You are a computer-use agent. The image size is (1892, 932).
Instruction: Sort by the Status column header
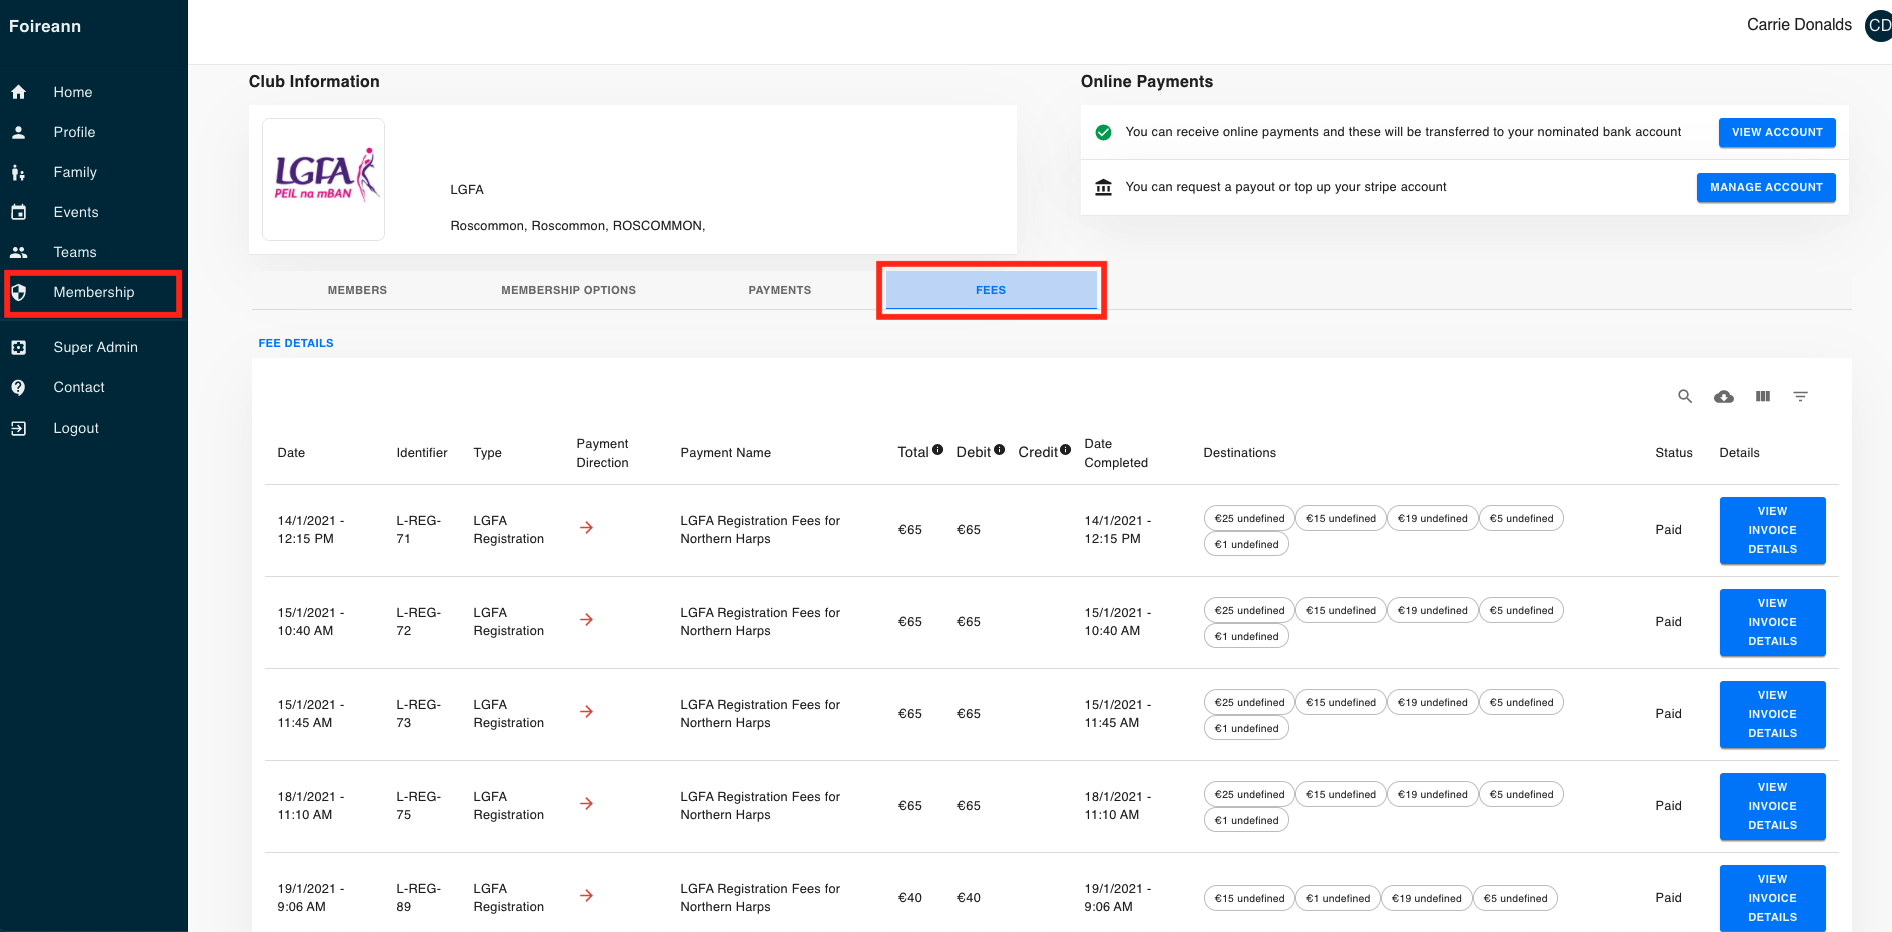point(1674,453)
